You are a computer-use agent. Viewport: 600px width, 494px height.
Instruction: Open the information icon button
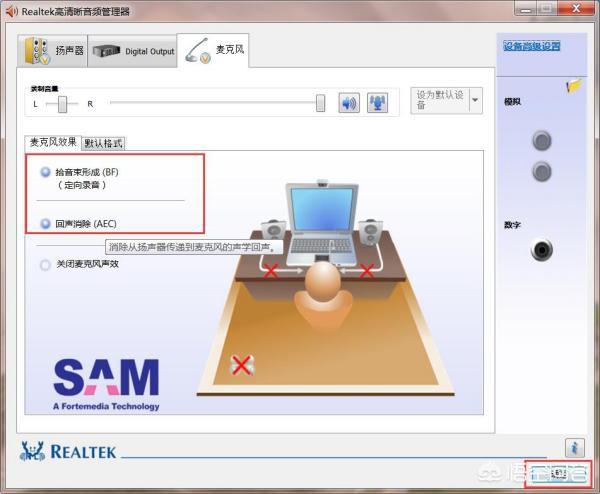tap(574, 447)
